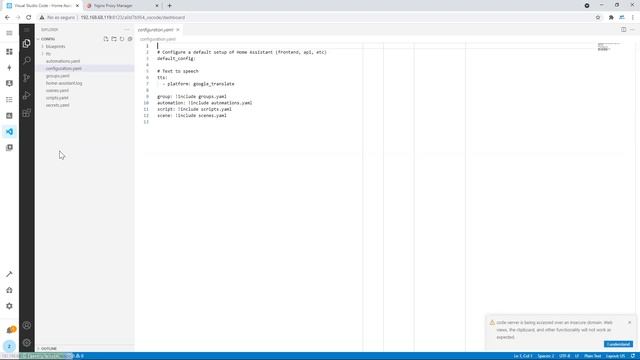Viewport: 640px width, 360px height.
Task: Change the UTF-8 encoding in status bar
Action: pos(564,356)
